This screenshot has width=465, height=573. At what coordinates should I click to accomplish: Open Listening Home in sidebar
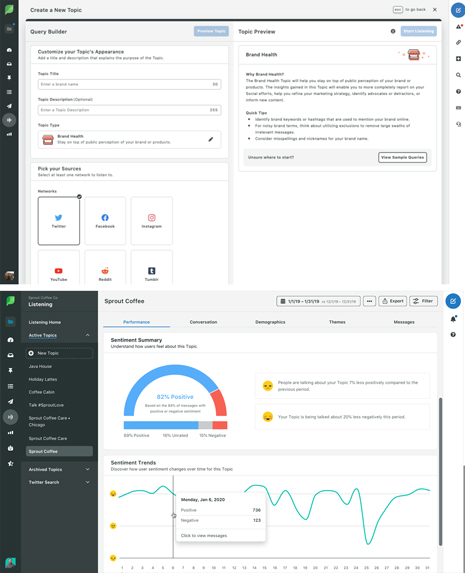pyautogui.click(x=45, y=322)
